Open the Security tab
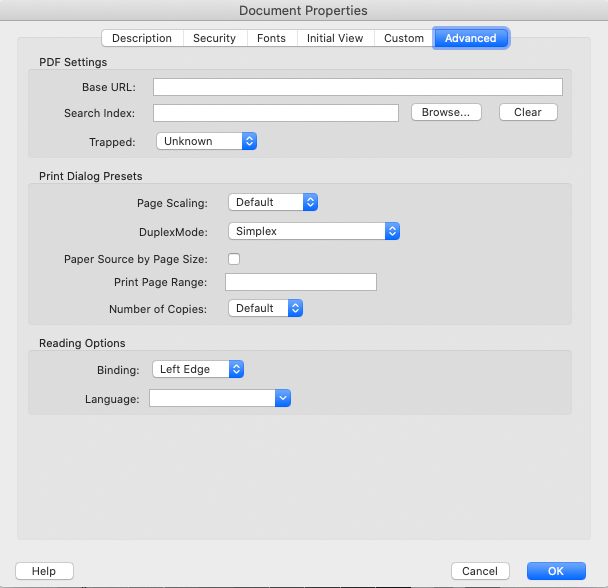The width and height of the screenshot is (608, 588). coord(214,38)
